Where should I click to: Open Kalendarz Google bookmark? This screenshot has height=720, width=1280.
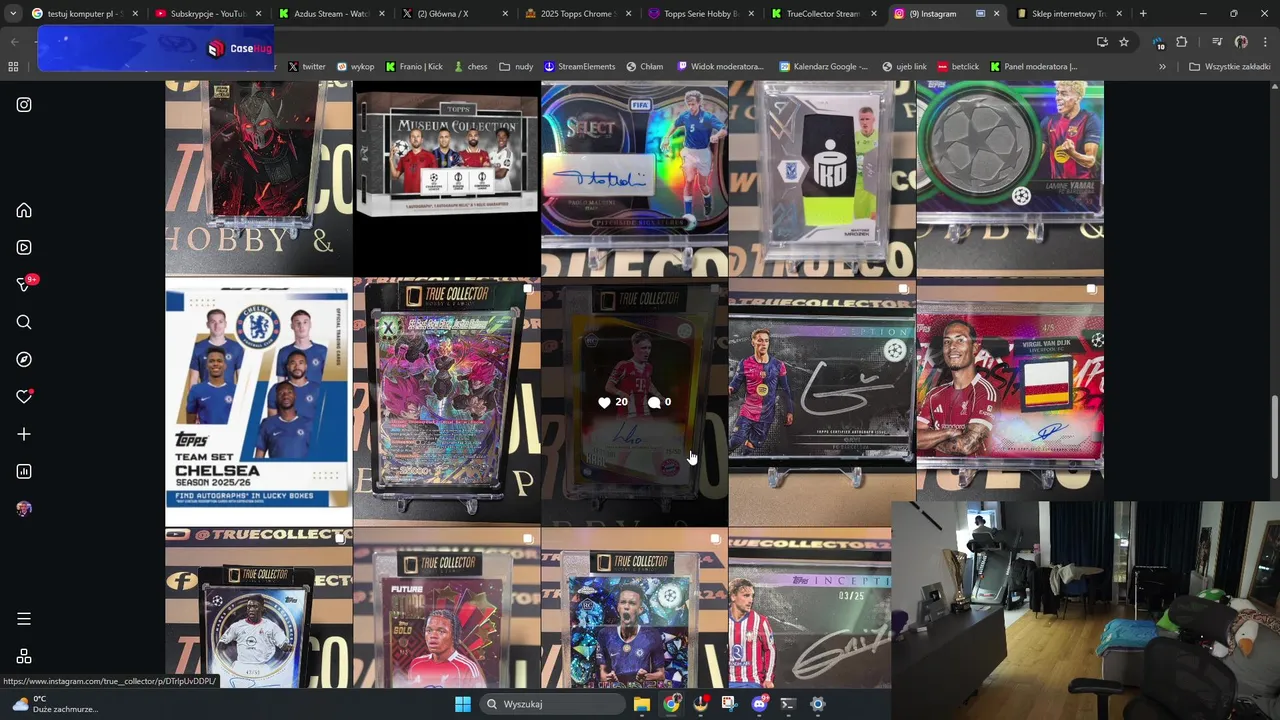[824, 67]
